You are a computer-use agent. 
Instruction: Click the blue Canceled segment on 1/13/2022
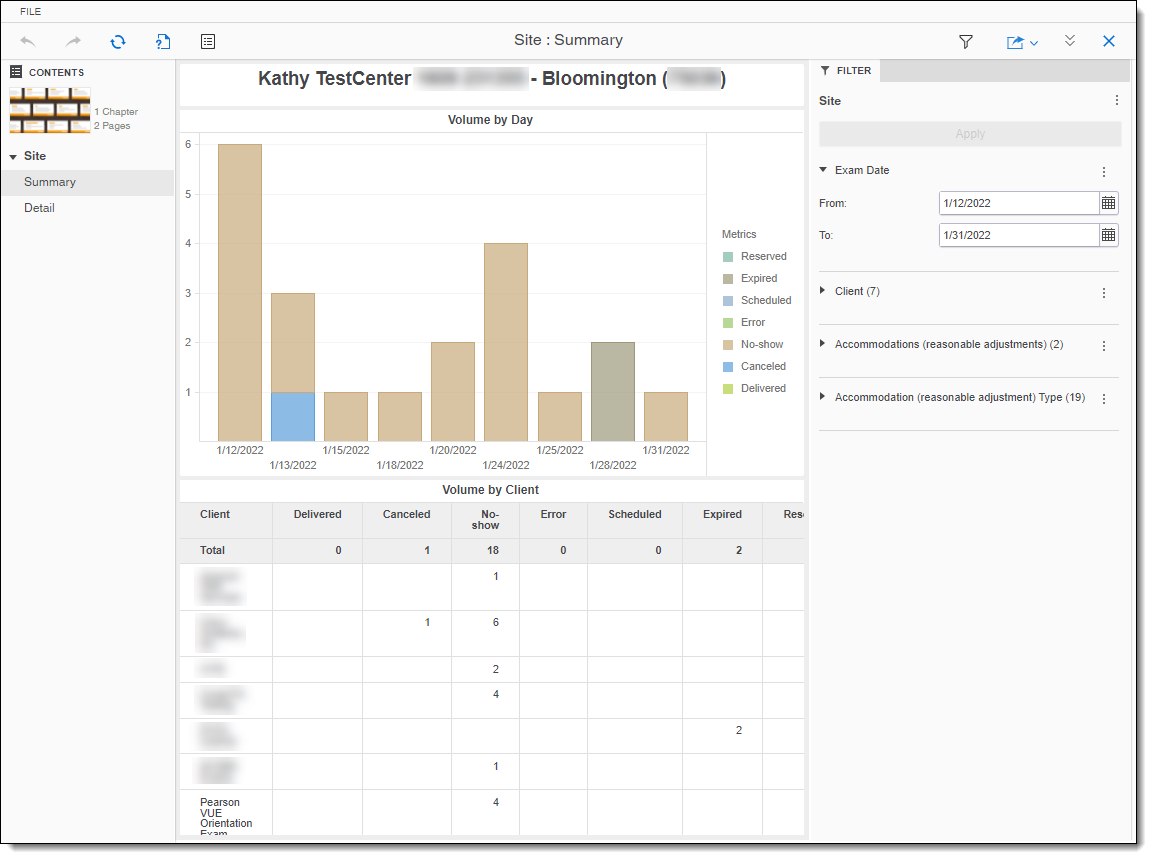click(293, 417)
